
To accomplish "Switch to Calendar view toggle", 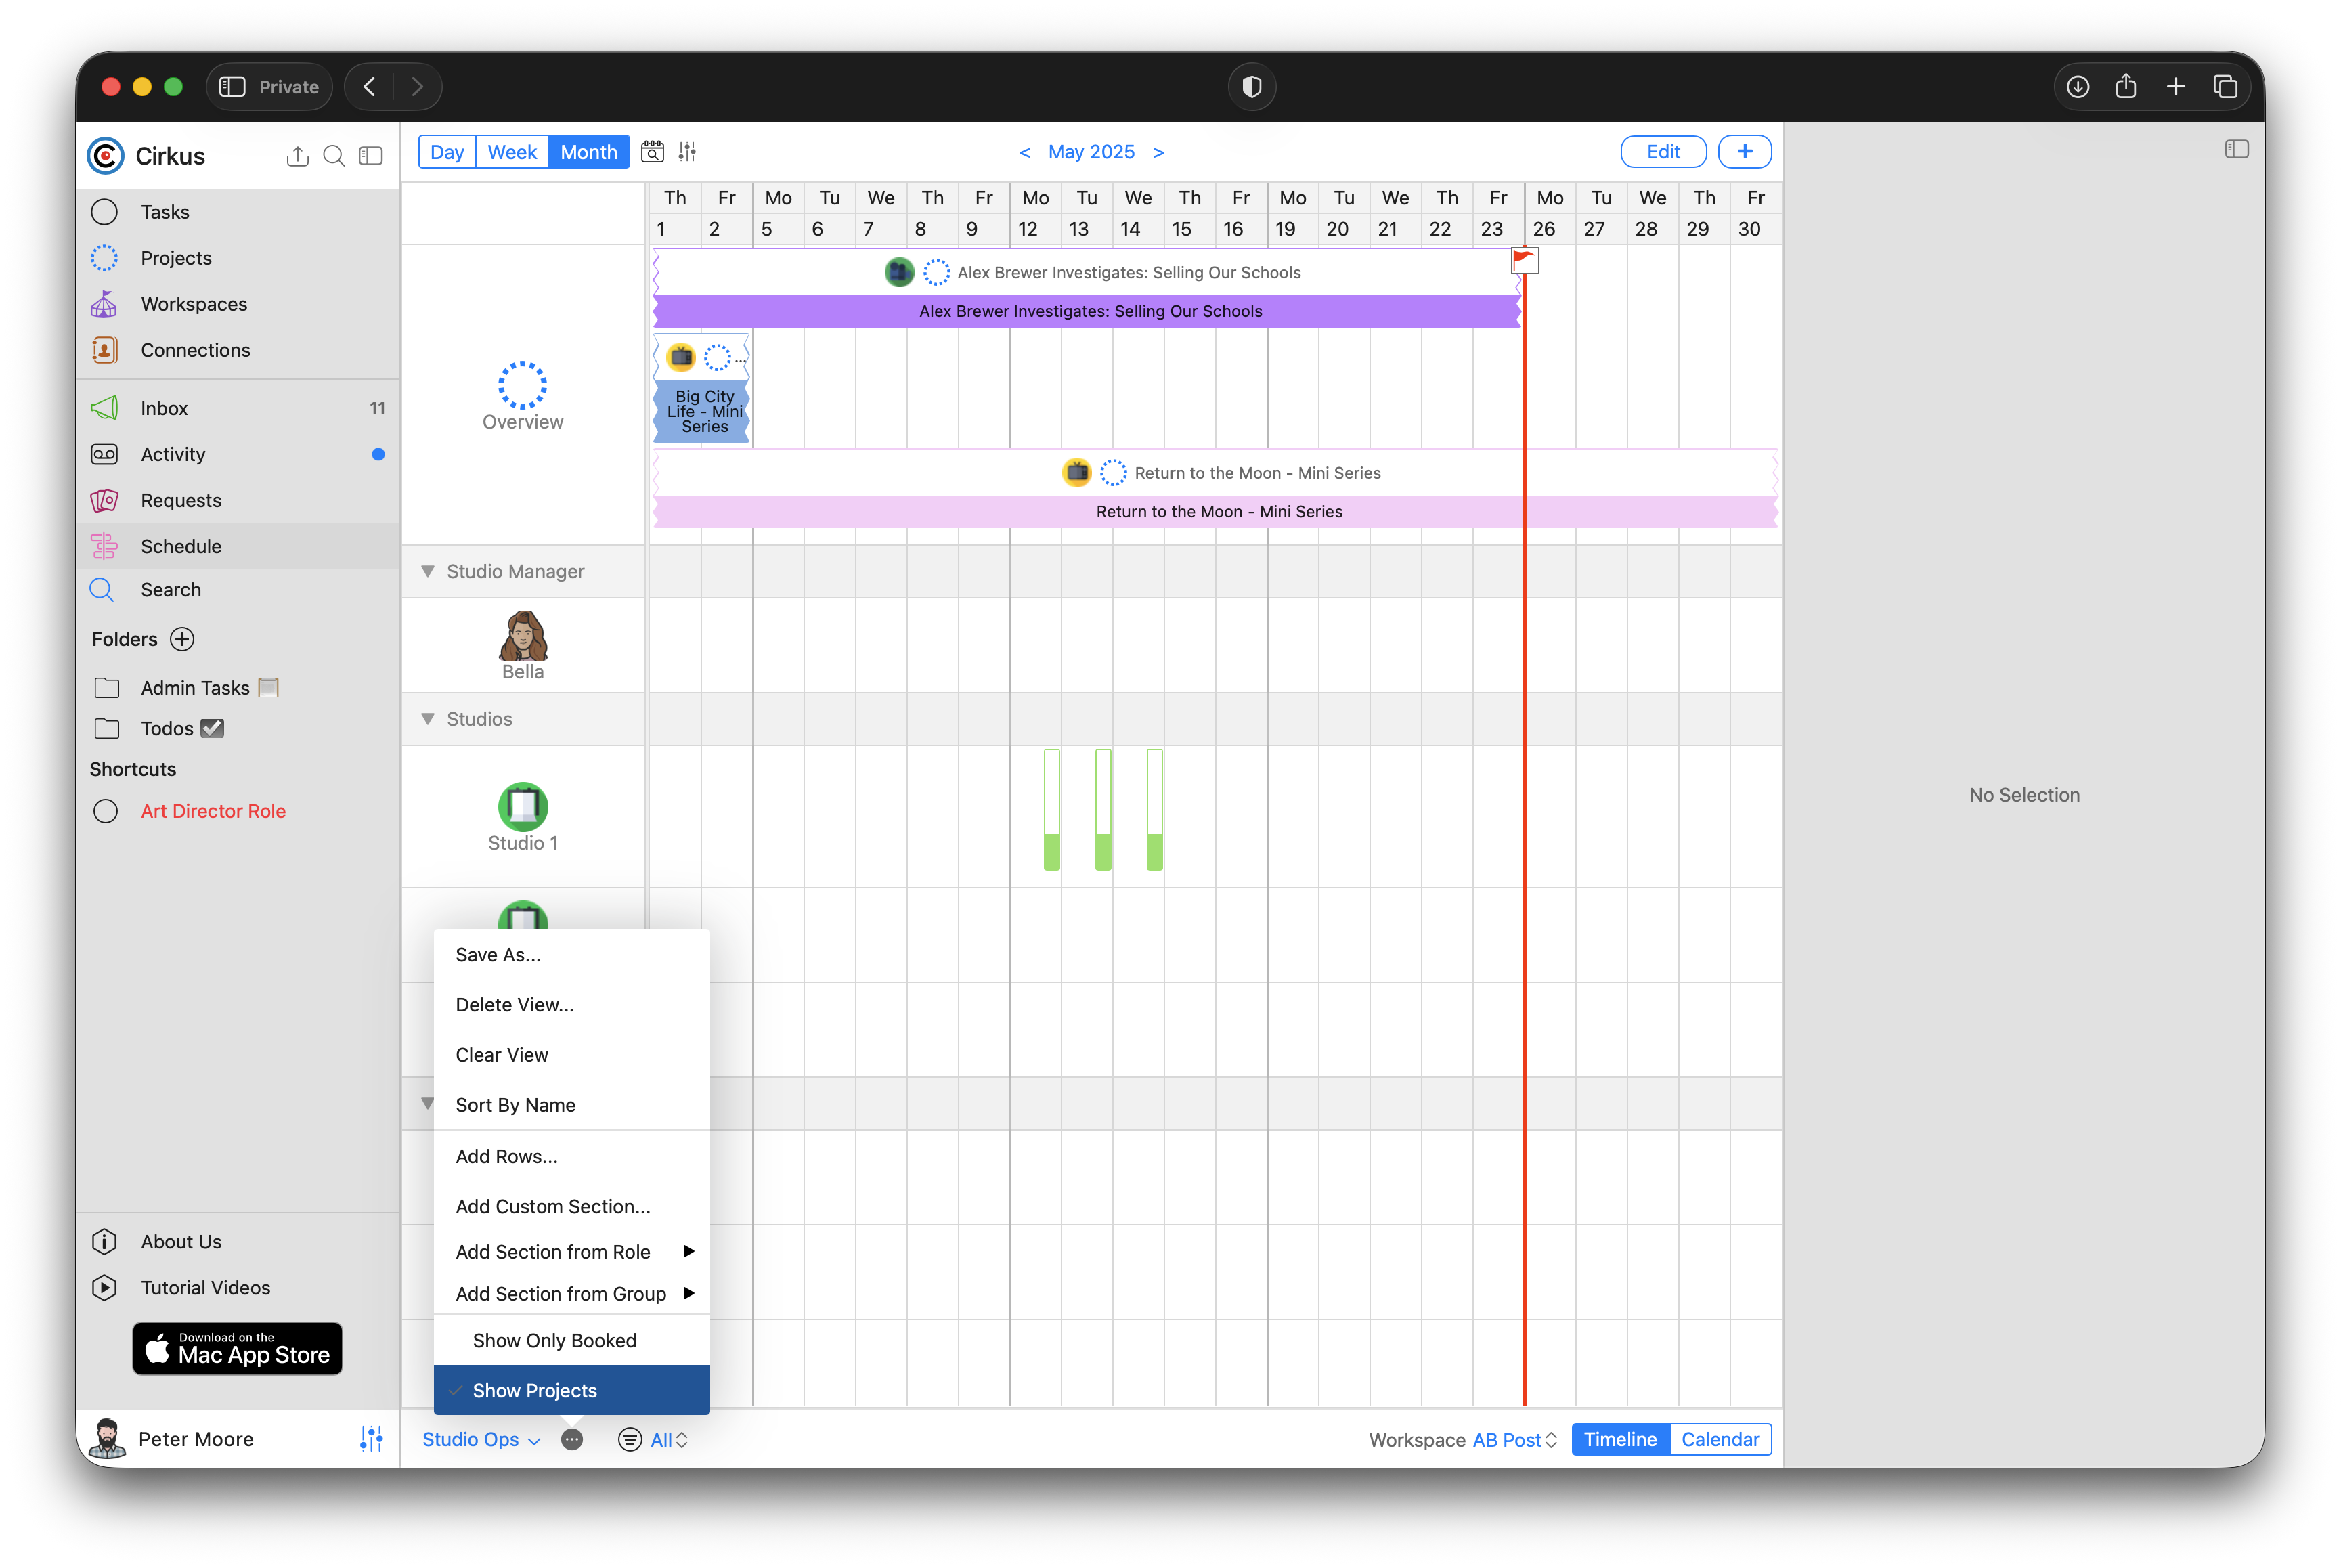I will pyautogui.click(x=1719, y=1439).
